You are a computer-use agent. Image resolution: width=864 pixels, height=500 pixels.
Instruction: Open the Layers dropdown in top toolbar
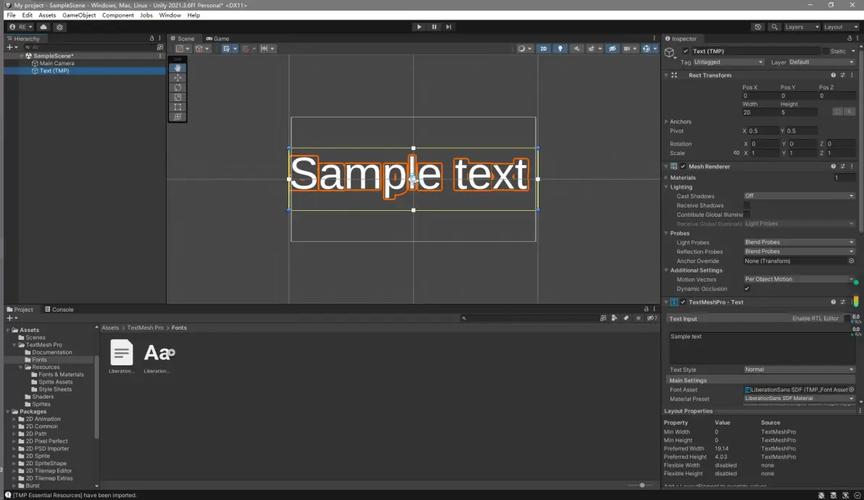point(799,27)
